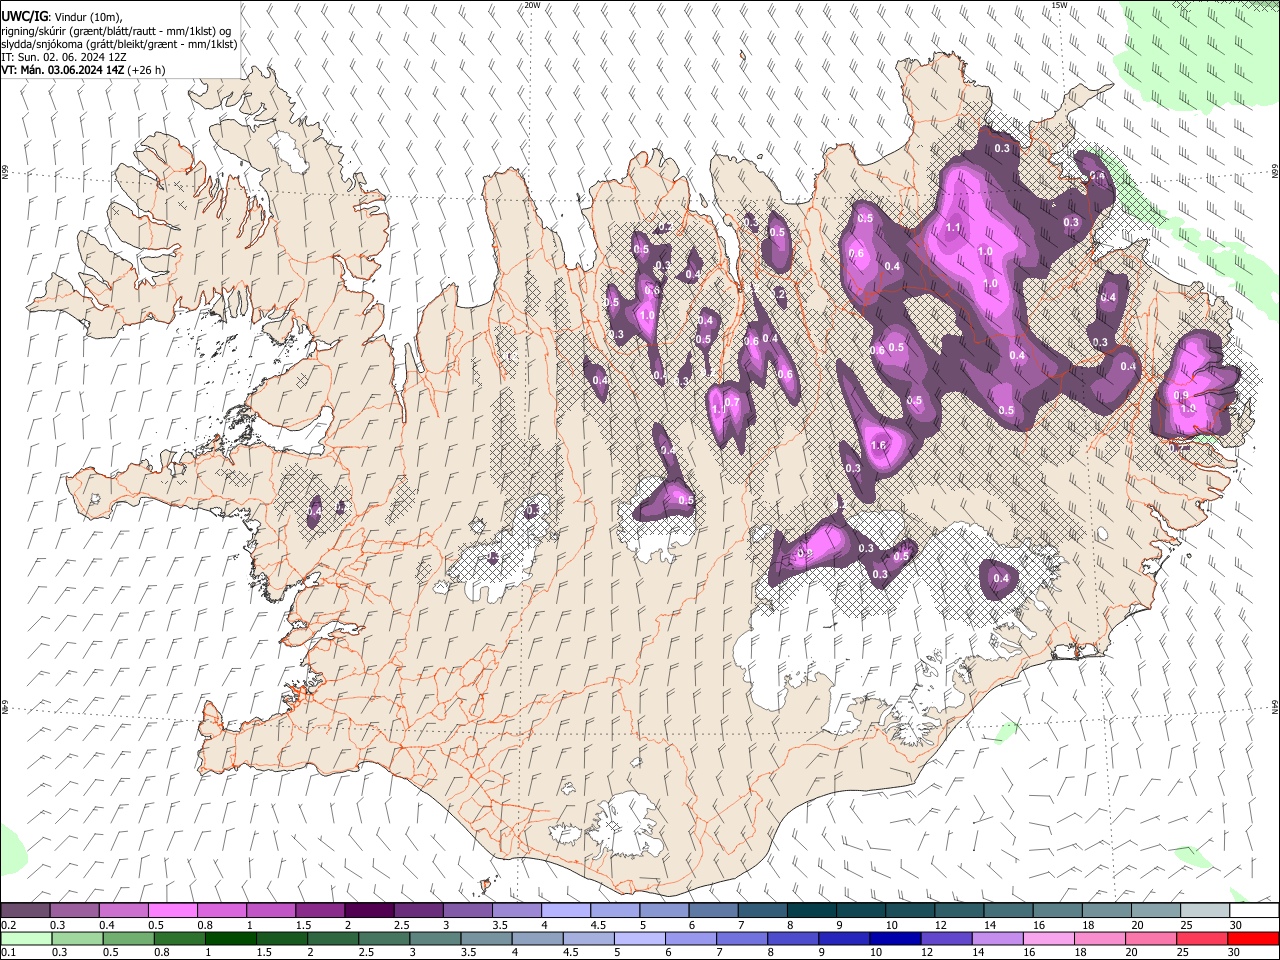Click the bright pink 0.5 snow legend swatch
Screen dimensions: 1280x960
172,911
